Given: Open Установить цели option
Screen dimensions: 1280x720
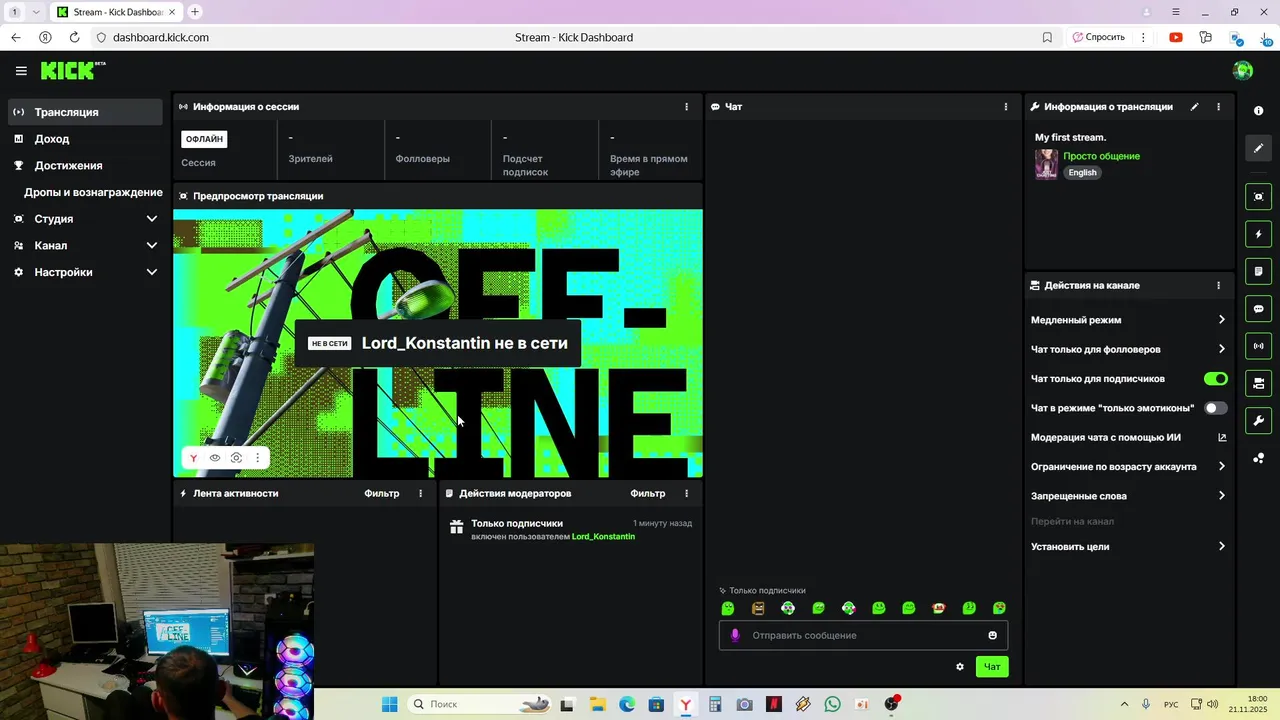Looking at the screenshot, I should coord(1128,547).
